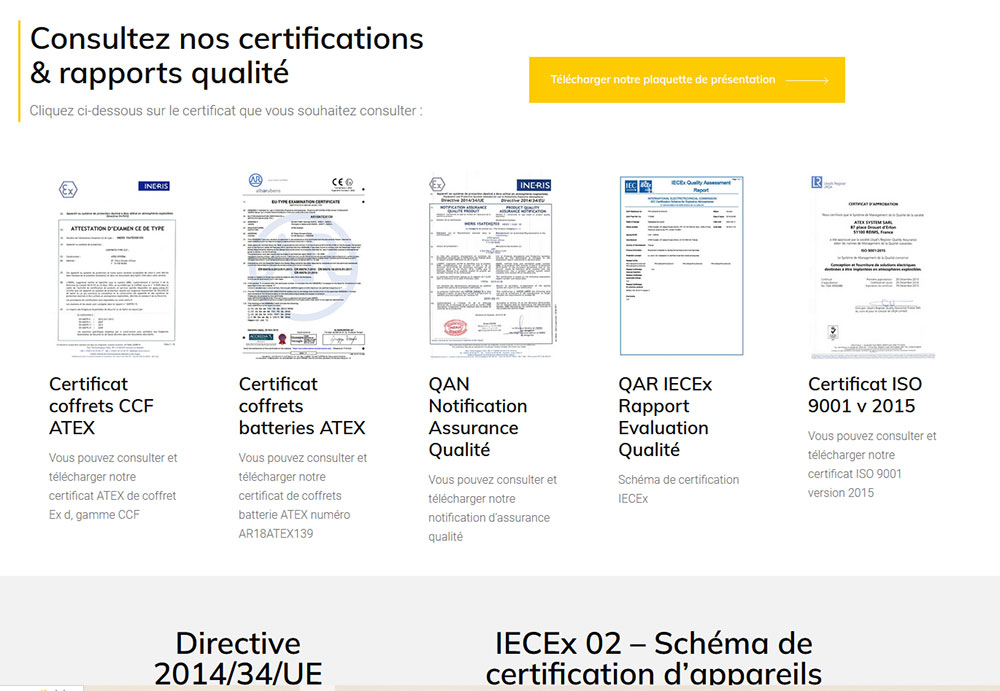Click description Schéma de certification IECEx
The width and height of the screenshot is (1000, 691).
coord(679,489)
